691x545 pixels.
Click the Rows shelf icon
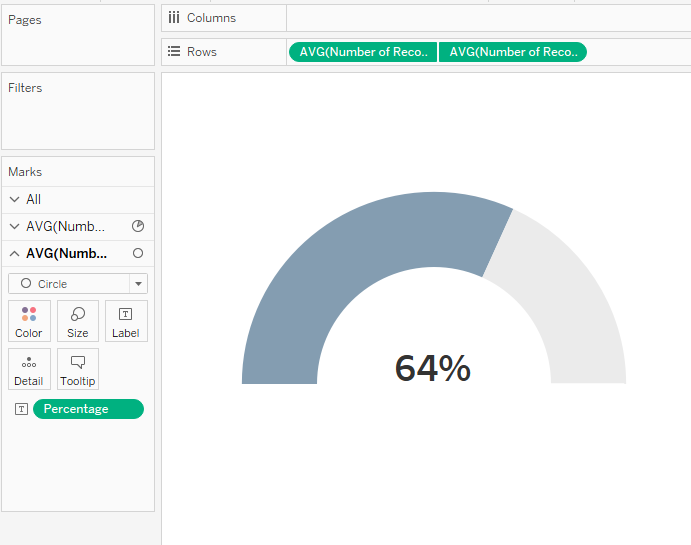174,52
